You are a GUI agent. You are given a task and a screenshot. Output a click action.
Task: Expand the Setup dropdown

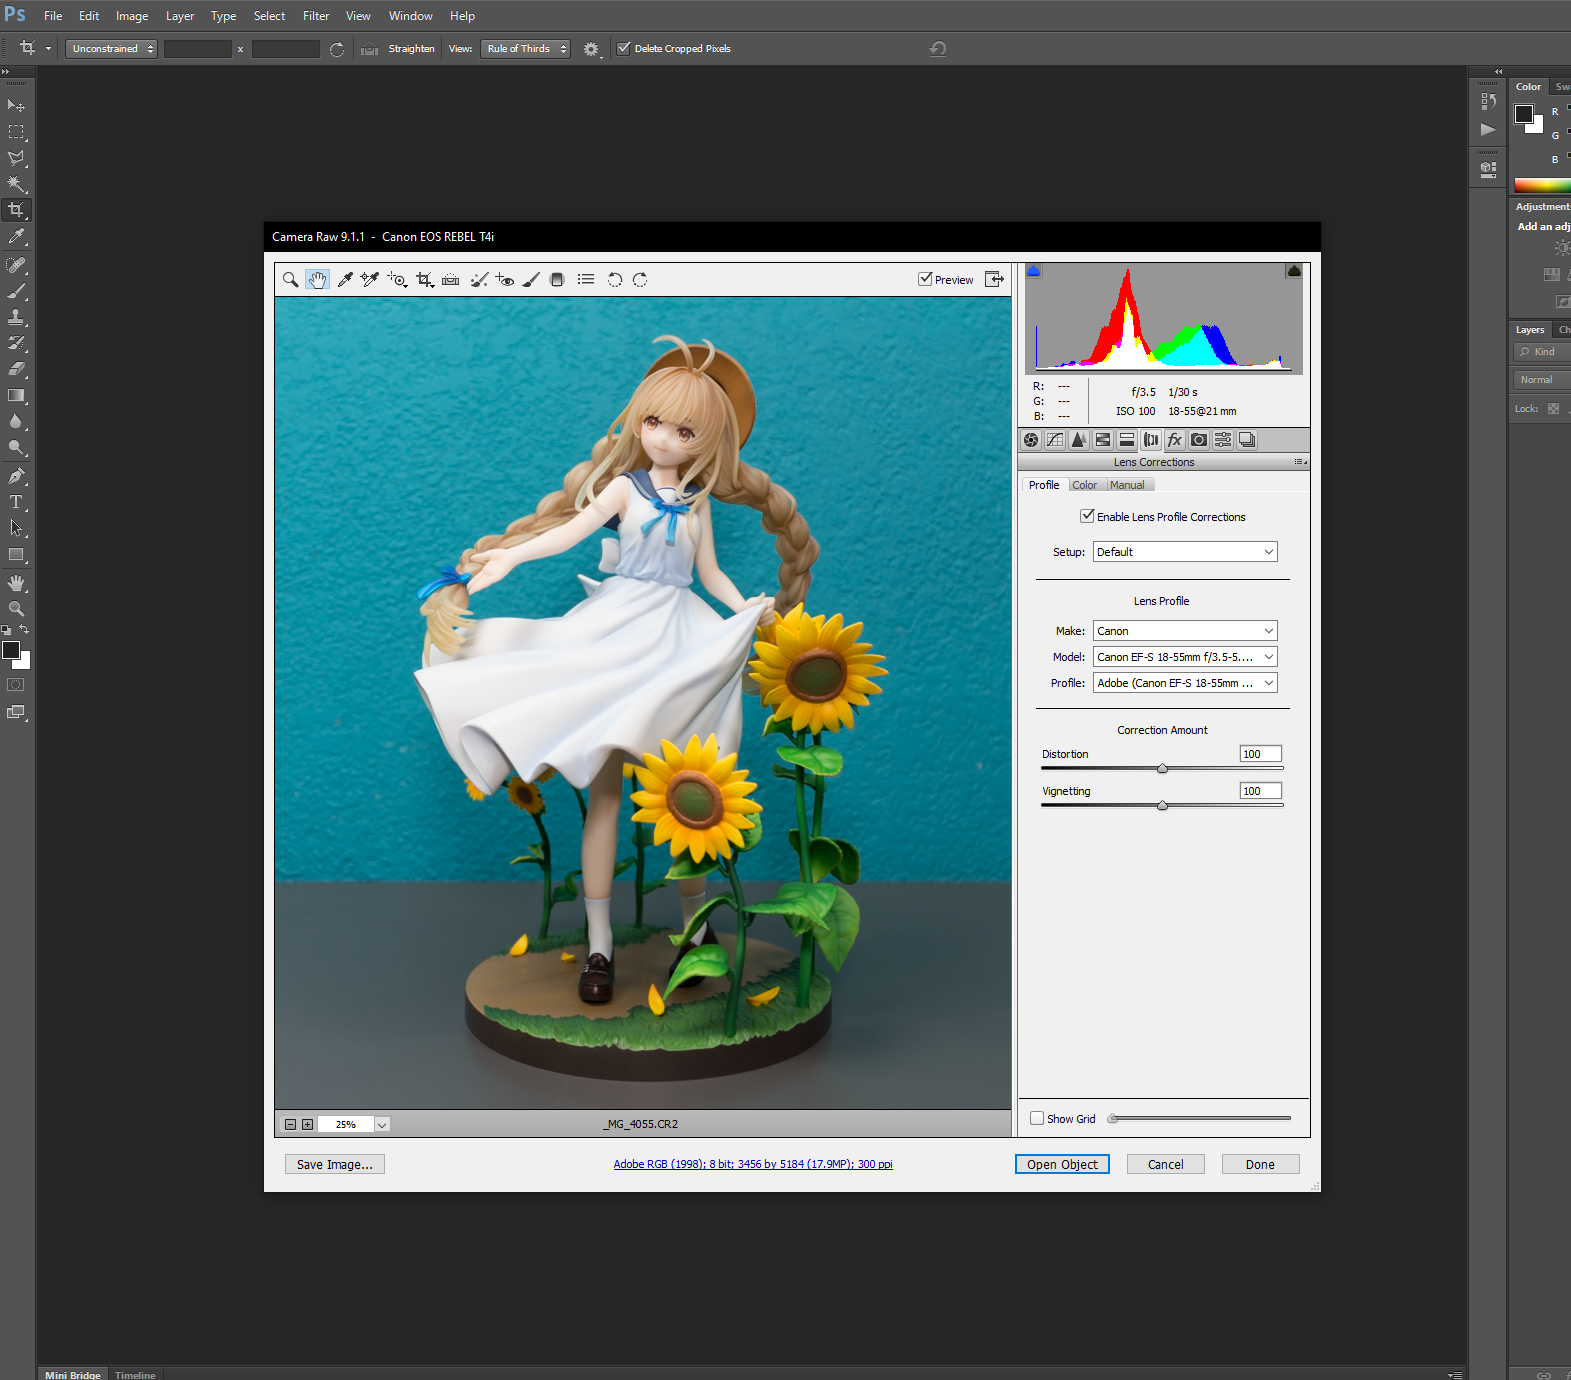click(1185, 552)
